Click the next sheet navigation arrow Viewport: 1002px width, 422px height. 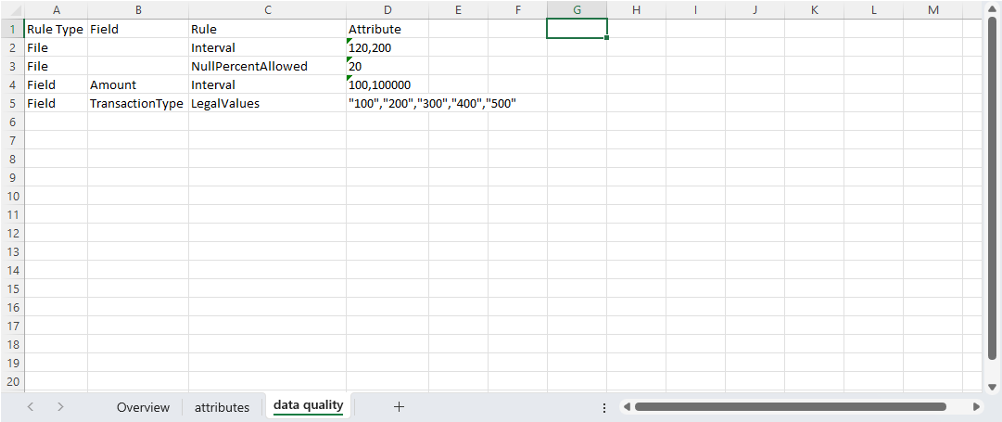tap(61, 407)
